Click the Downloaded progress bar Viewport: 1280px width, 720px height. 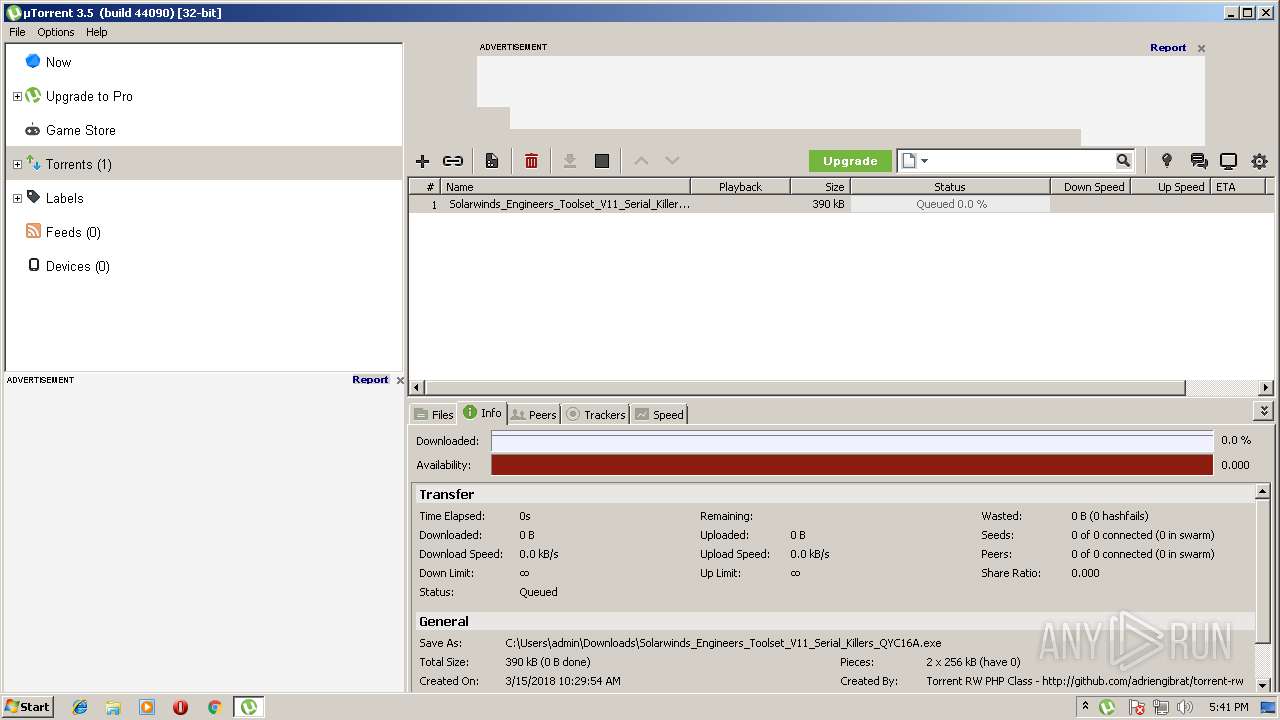[x=852, y=440]
